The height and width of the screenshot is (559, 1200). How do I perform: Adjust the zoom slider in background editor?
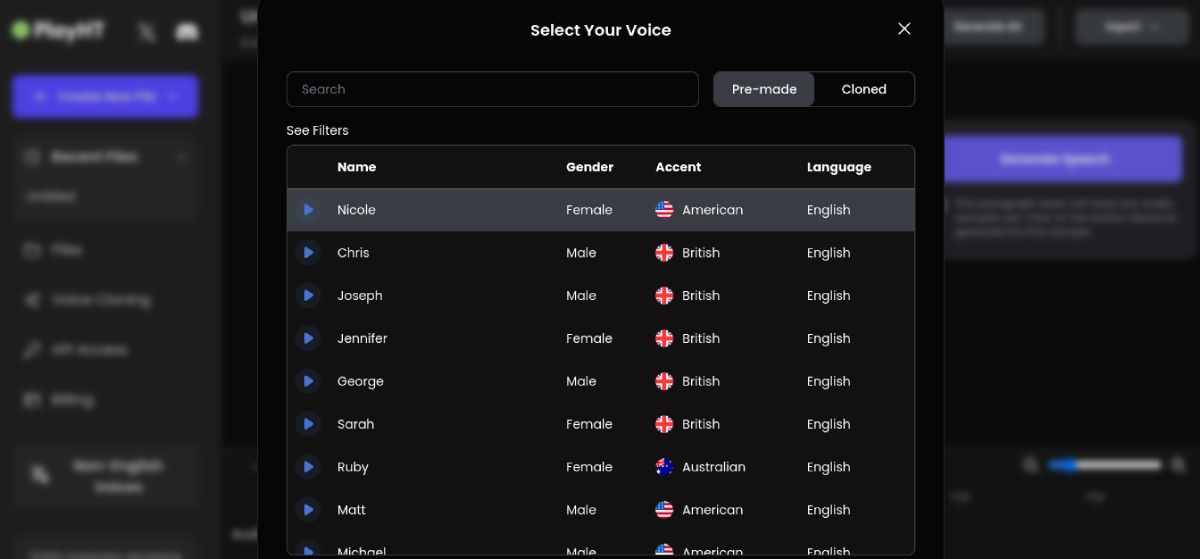(1104, 465)
